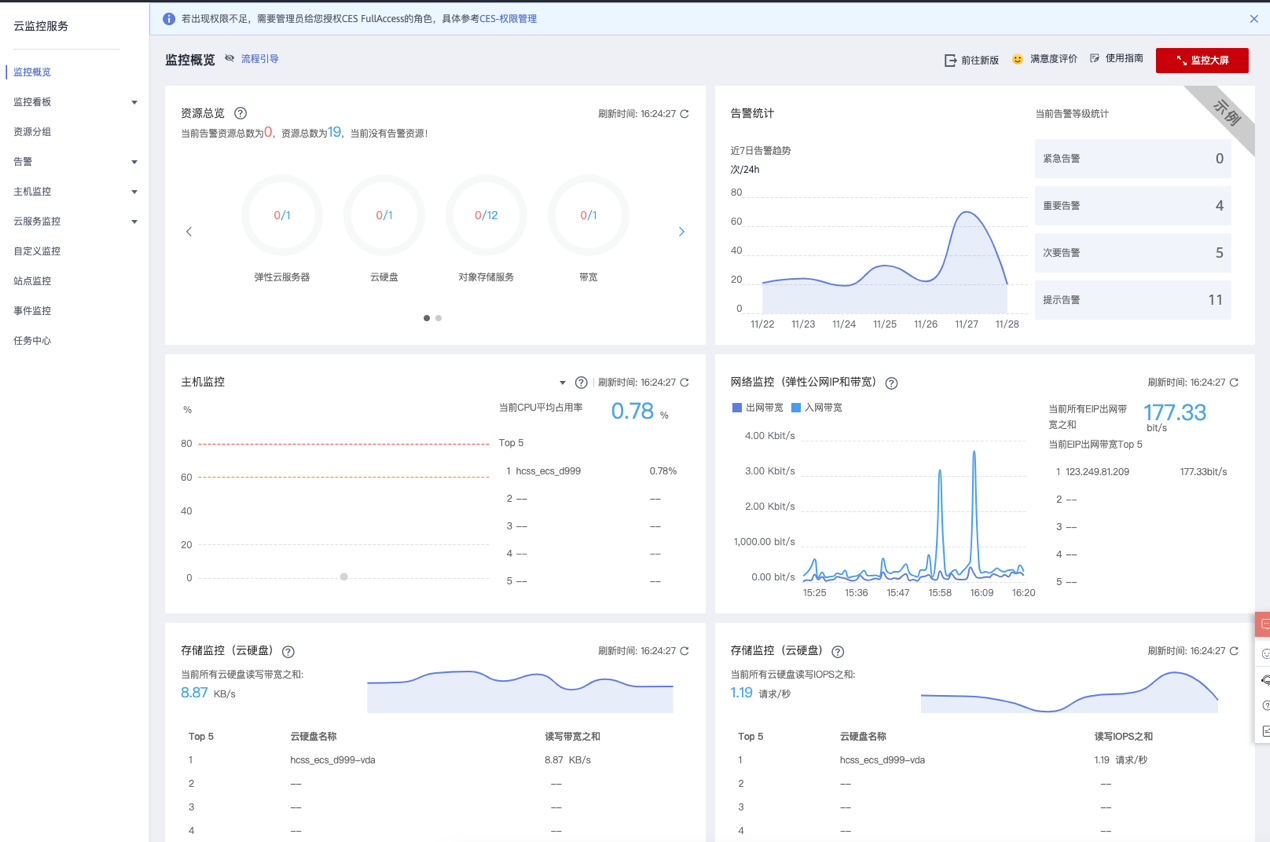The image size is (1270, 842).
Task: Click the 提示告警 count row
Action: click(x=1133, y=300)
